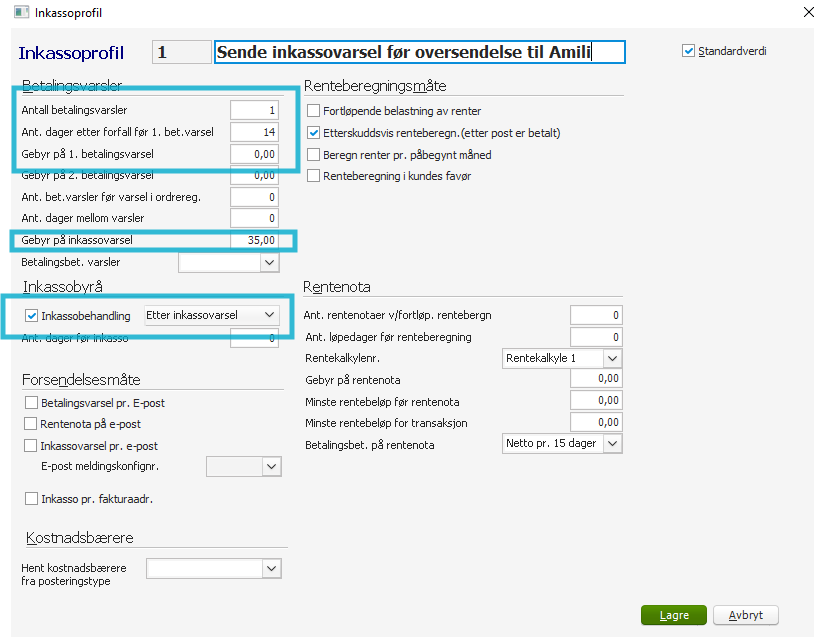814x637 pixels.
Task: Open the Rentekalkyle 1 dropdown
Action: (612, 358)
